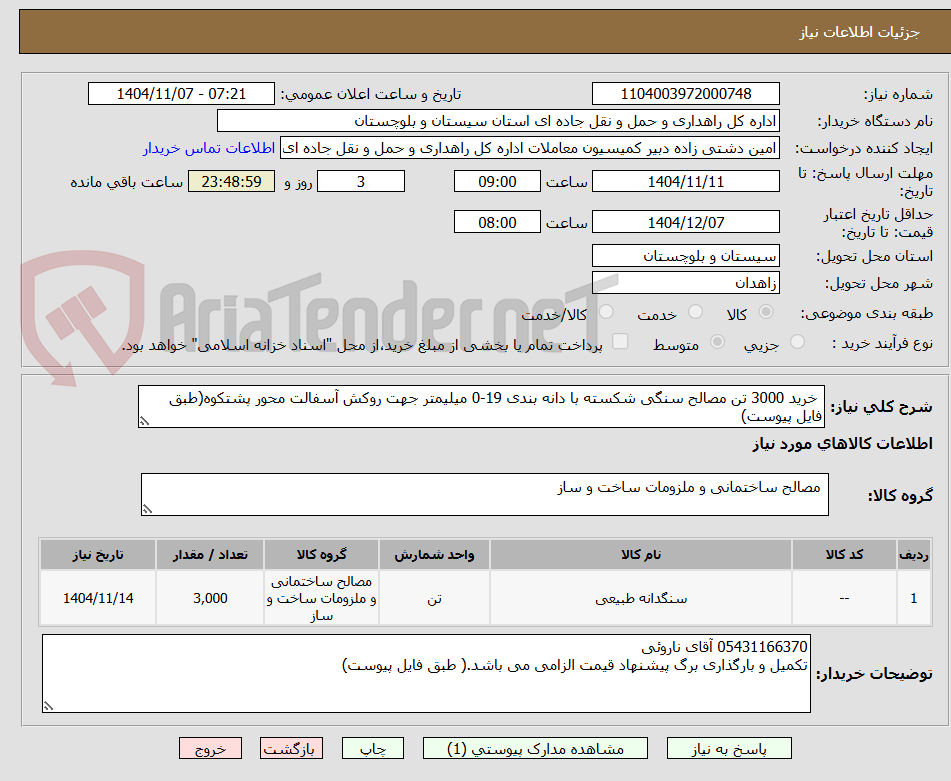
Task: Toggle the اسناد خزانه اسلامی payment checkbox
Action: (x=620, y=341)
